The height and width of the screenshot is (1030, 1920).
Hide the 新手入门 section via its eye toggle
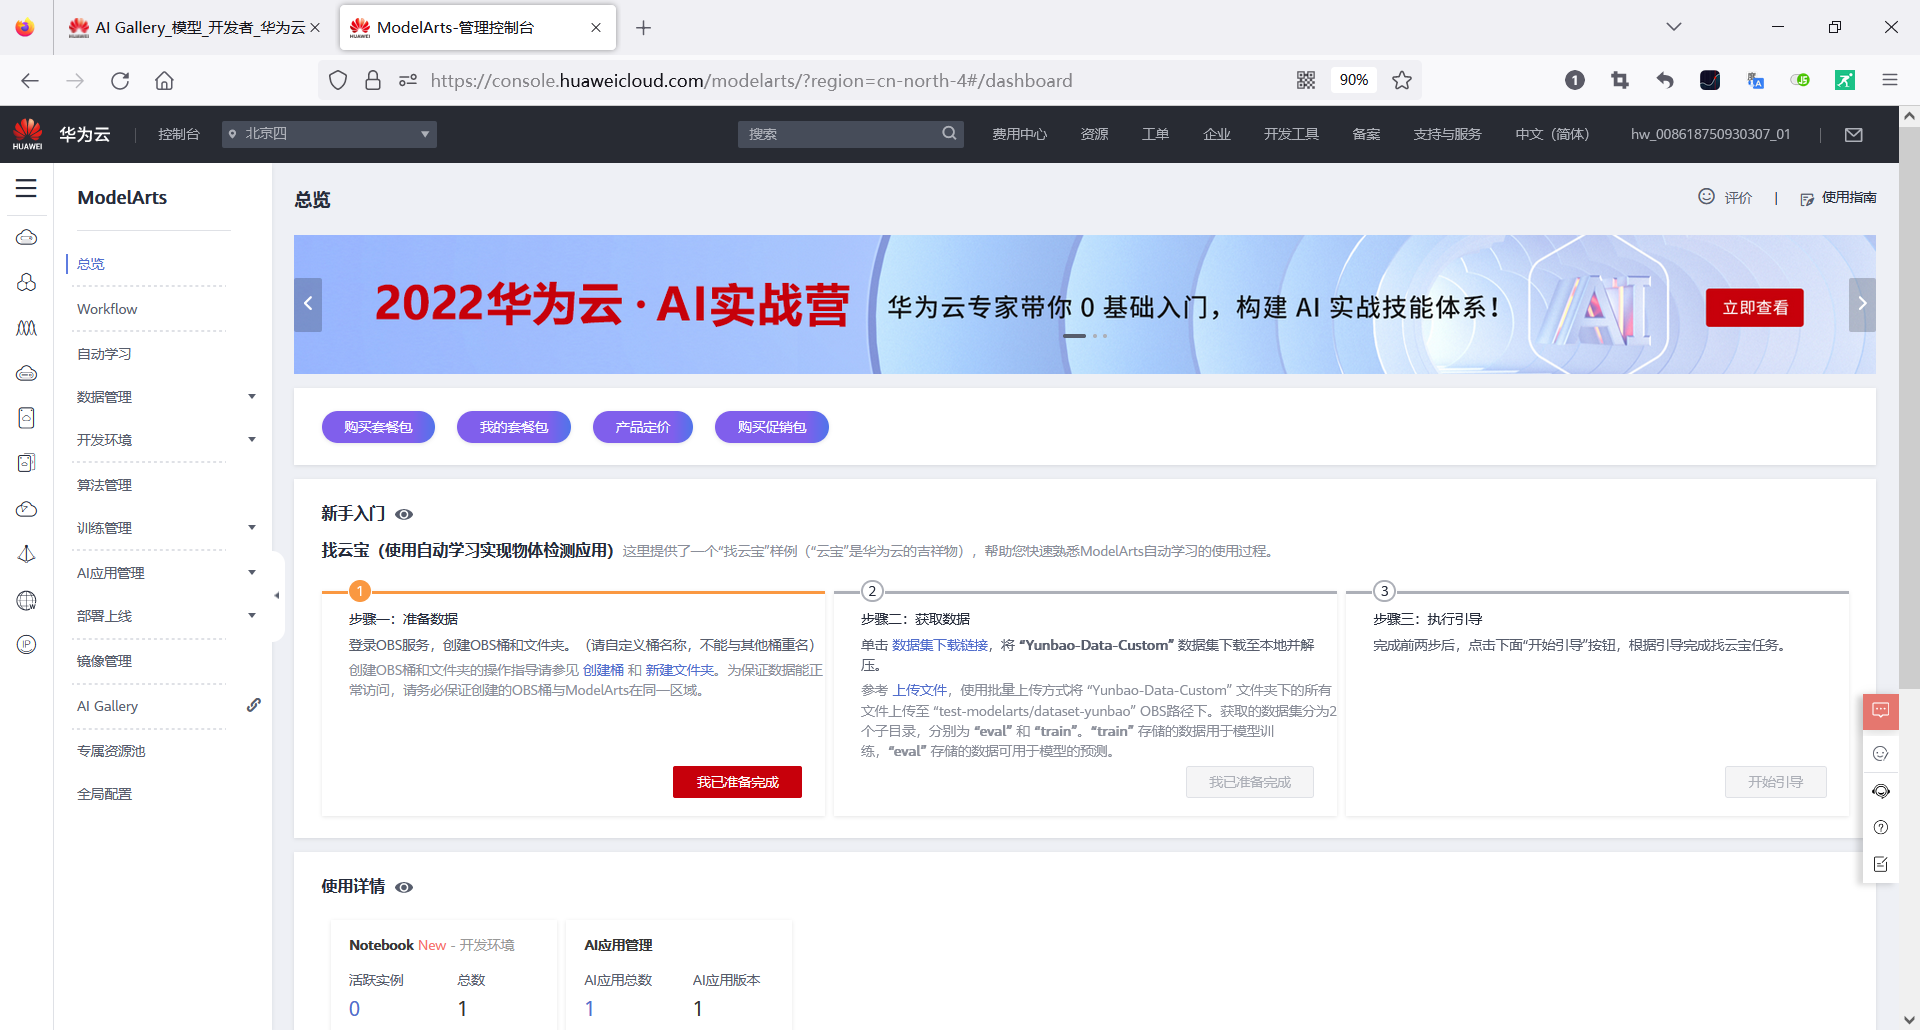click(404, 514)
